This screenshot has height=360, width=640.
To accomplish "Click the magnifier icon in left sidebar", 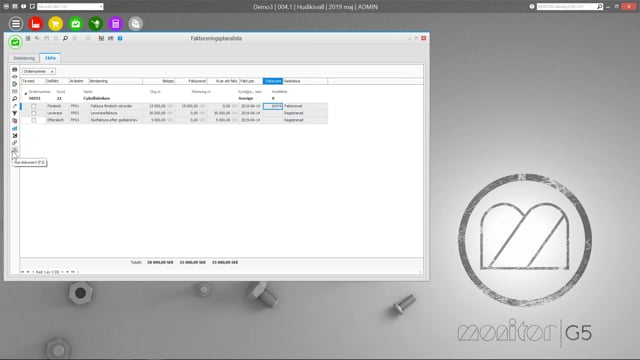I will point(15,99).
